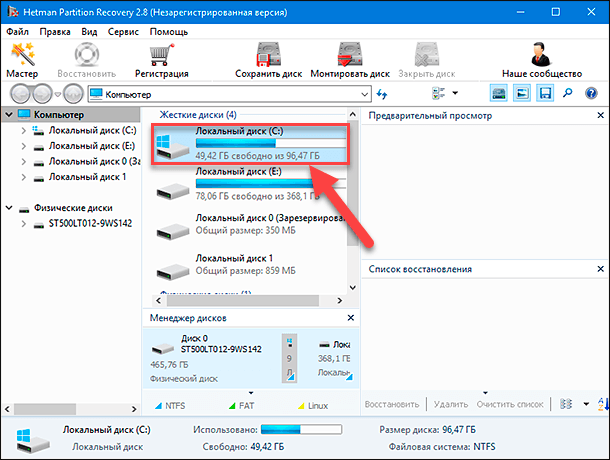This screenshot has width=610, height=460.
Task: Select Локальный диск (E:) in disk list
Action: click(250, 184)
